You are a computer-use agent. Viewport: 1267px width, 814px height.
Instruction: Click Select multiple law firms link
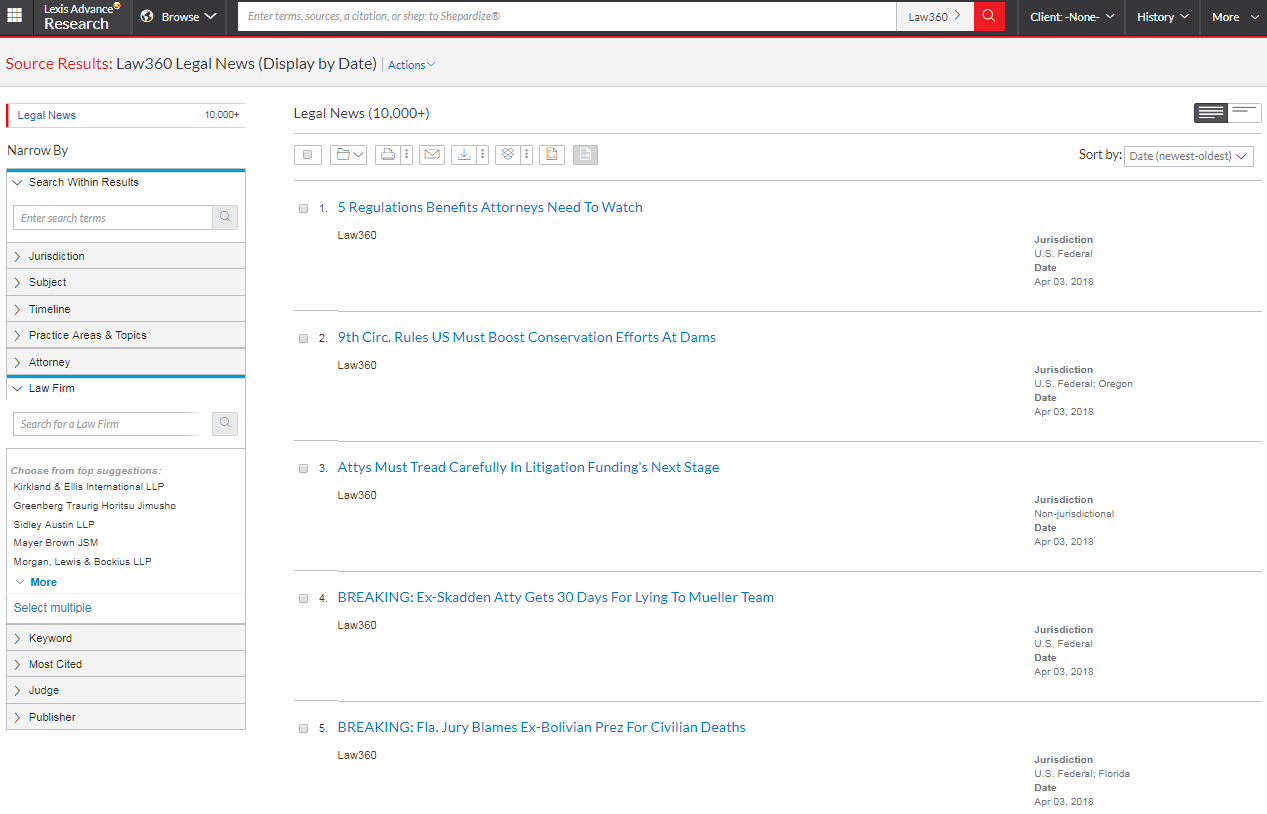52,608
